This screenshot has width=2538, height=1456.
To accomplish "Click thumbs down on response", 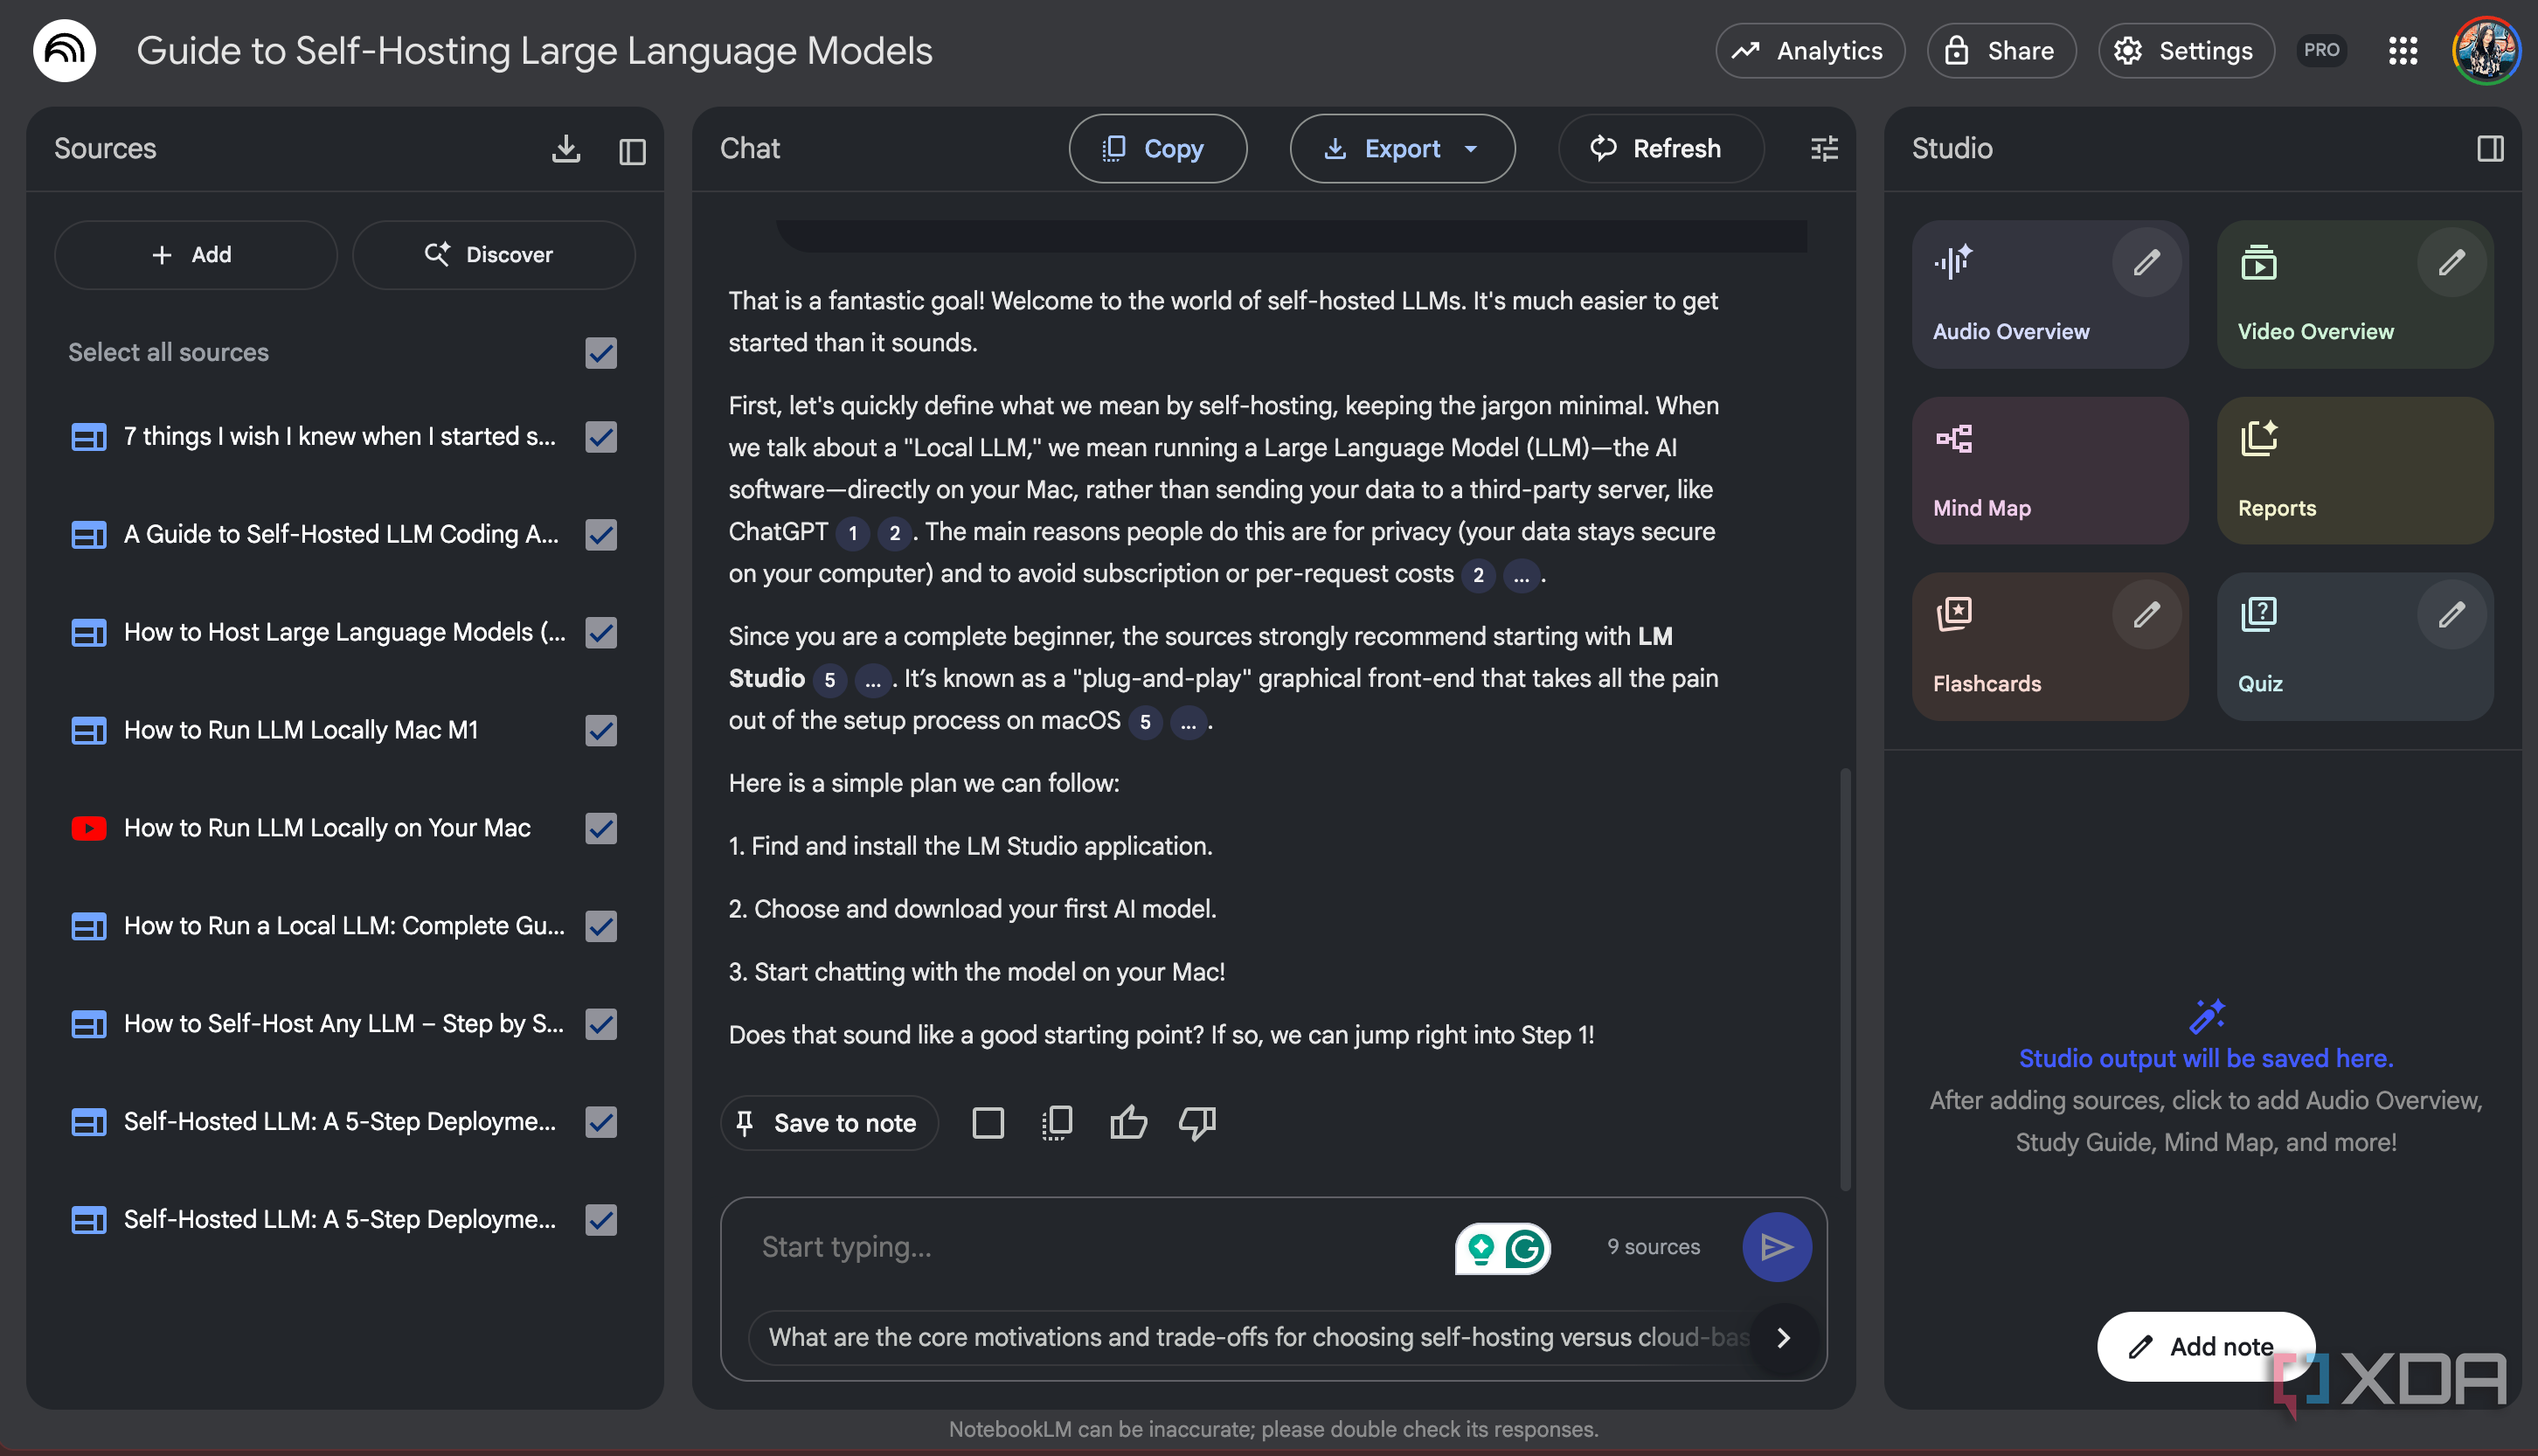I will (1196, 1123).
